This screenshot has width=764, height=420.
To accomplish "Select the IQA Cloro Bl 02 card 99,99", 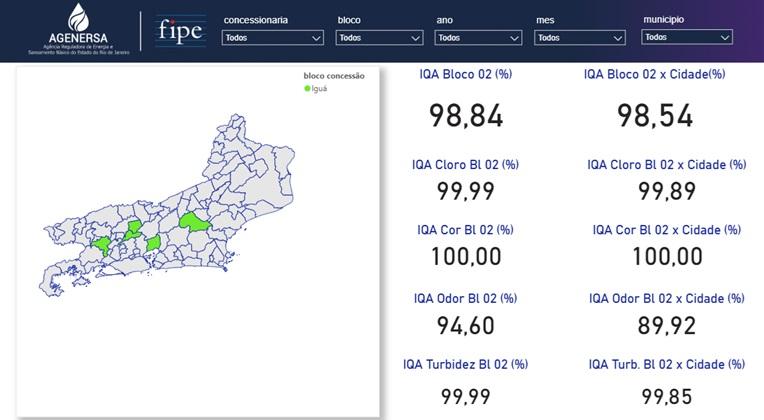I will pos(466,191).
